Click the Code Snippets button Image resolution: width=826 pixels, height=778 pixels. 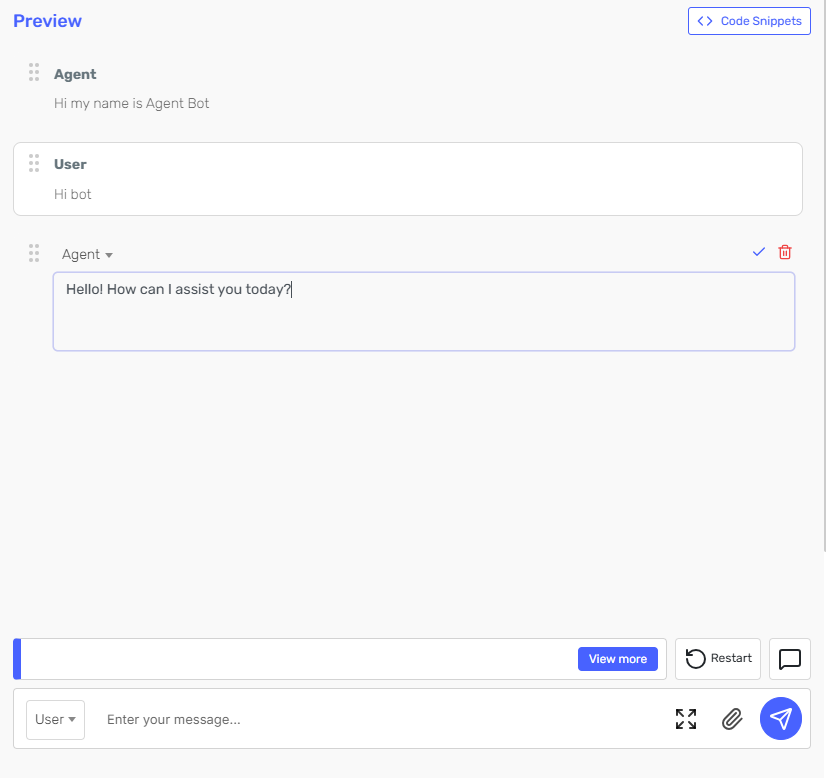749,21
